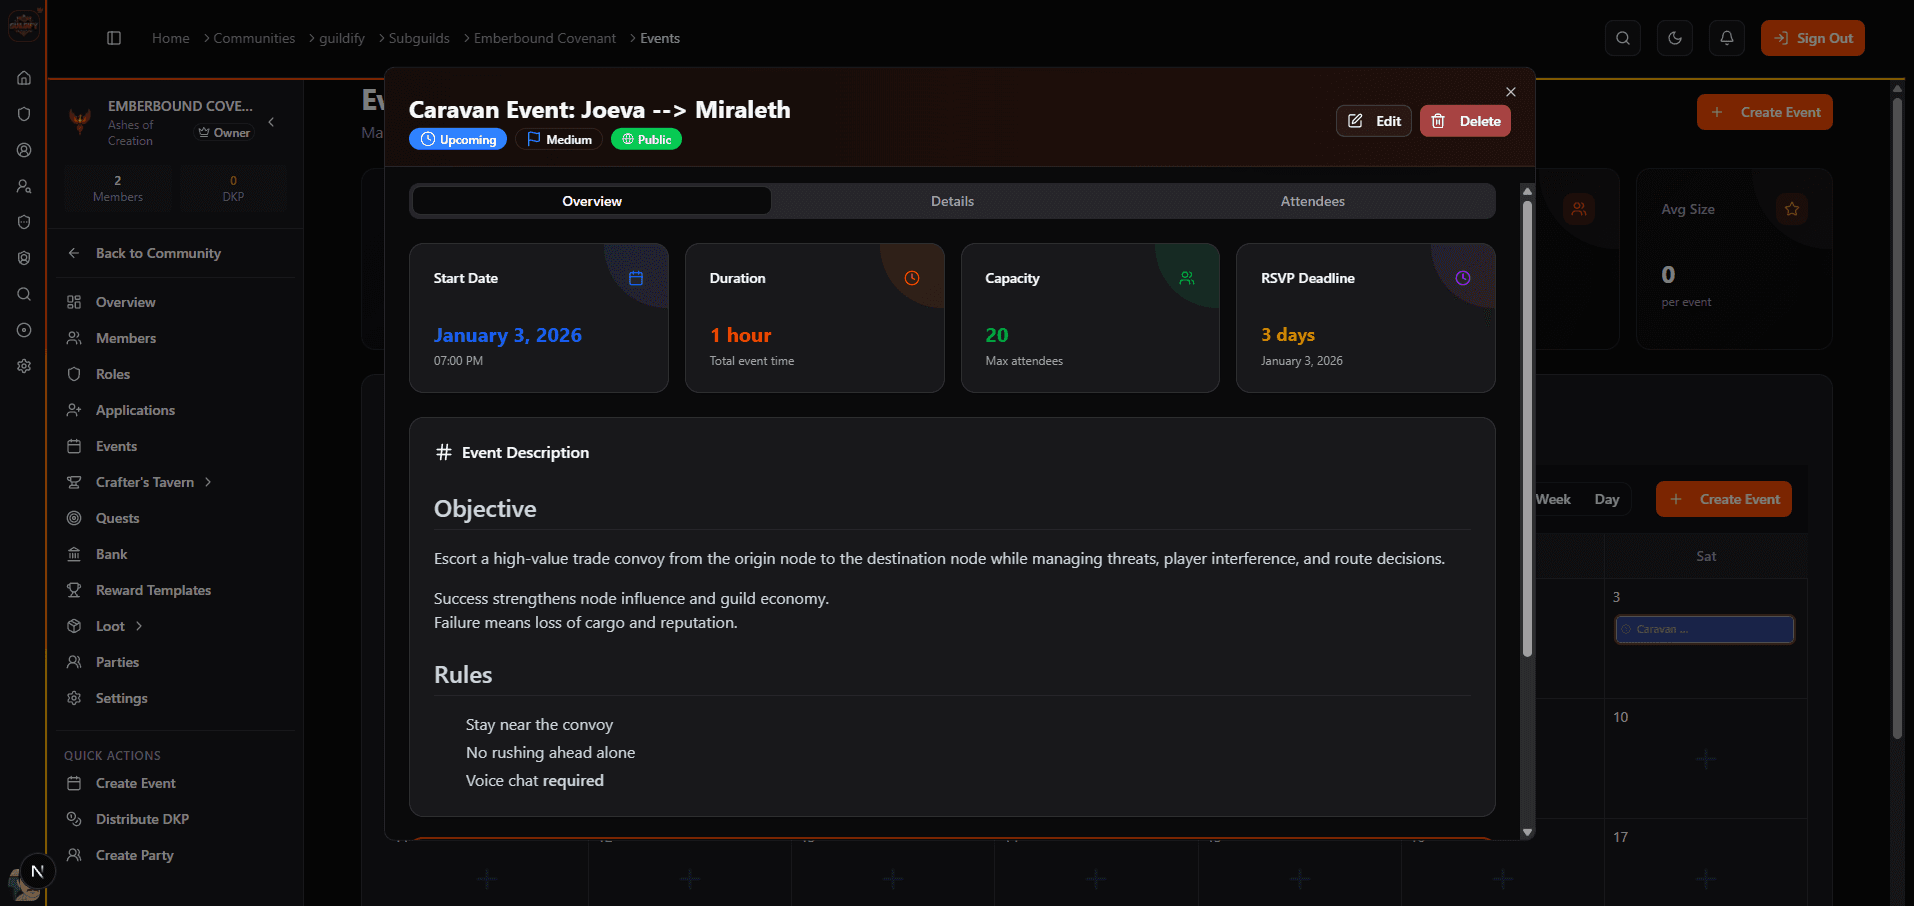The image size is (1914, 906).
Task: Open the top-bar search icon
Action: (x=1622, y=37)
